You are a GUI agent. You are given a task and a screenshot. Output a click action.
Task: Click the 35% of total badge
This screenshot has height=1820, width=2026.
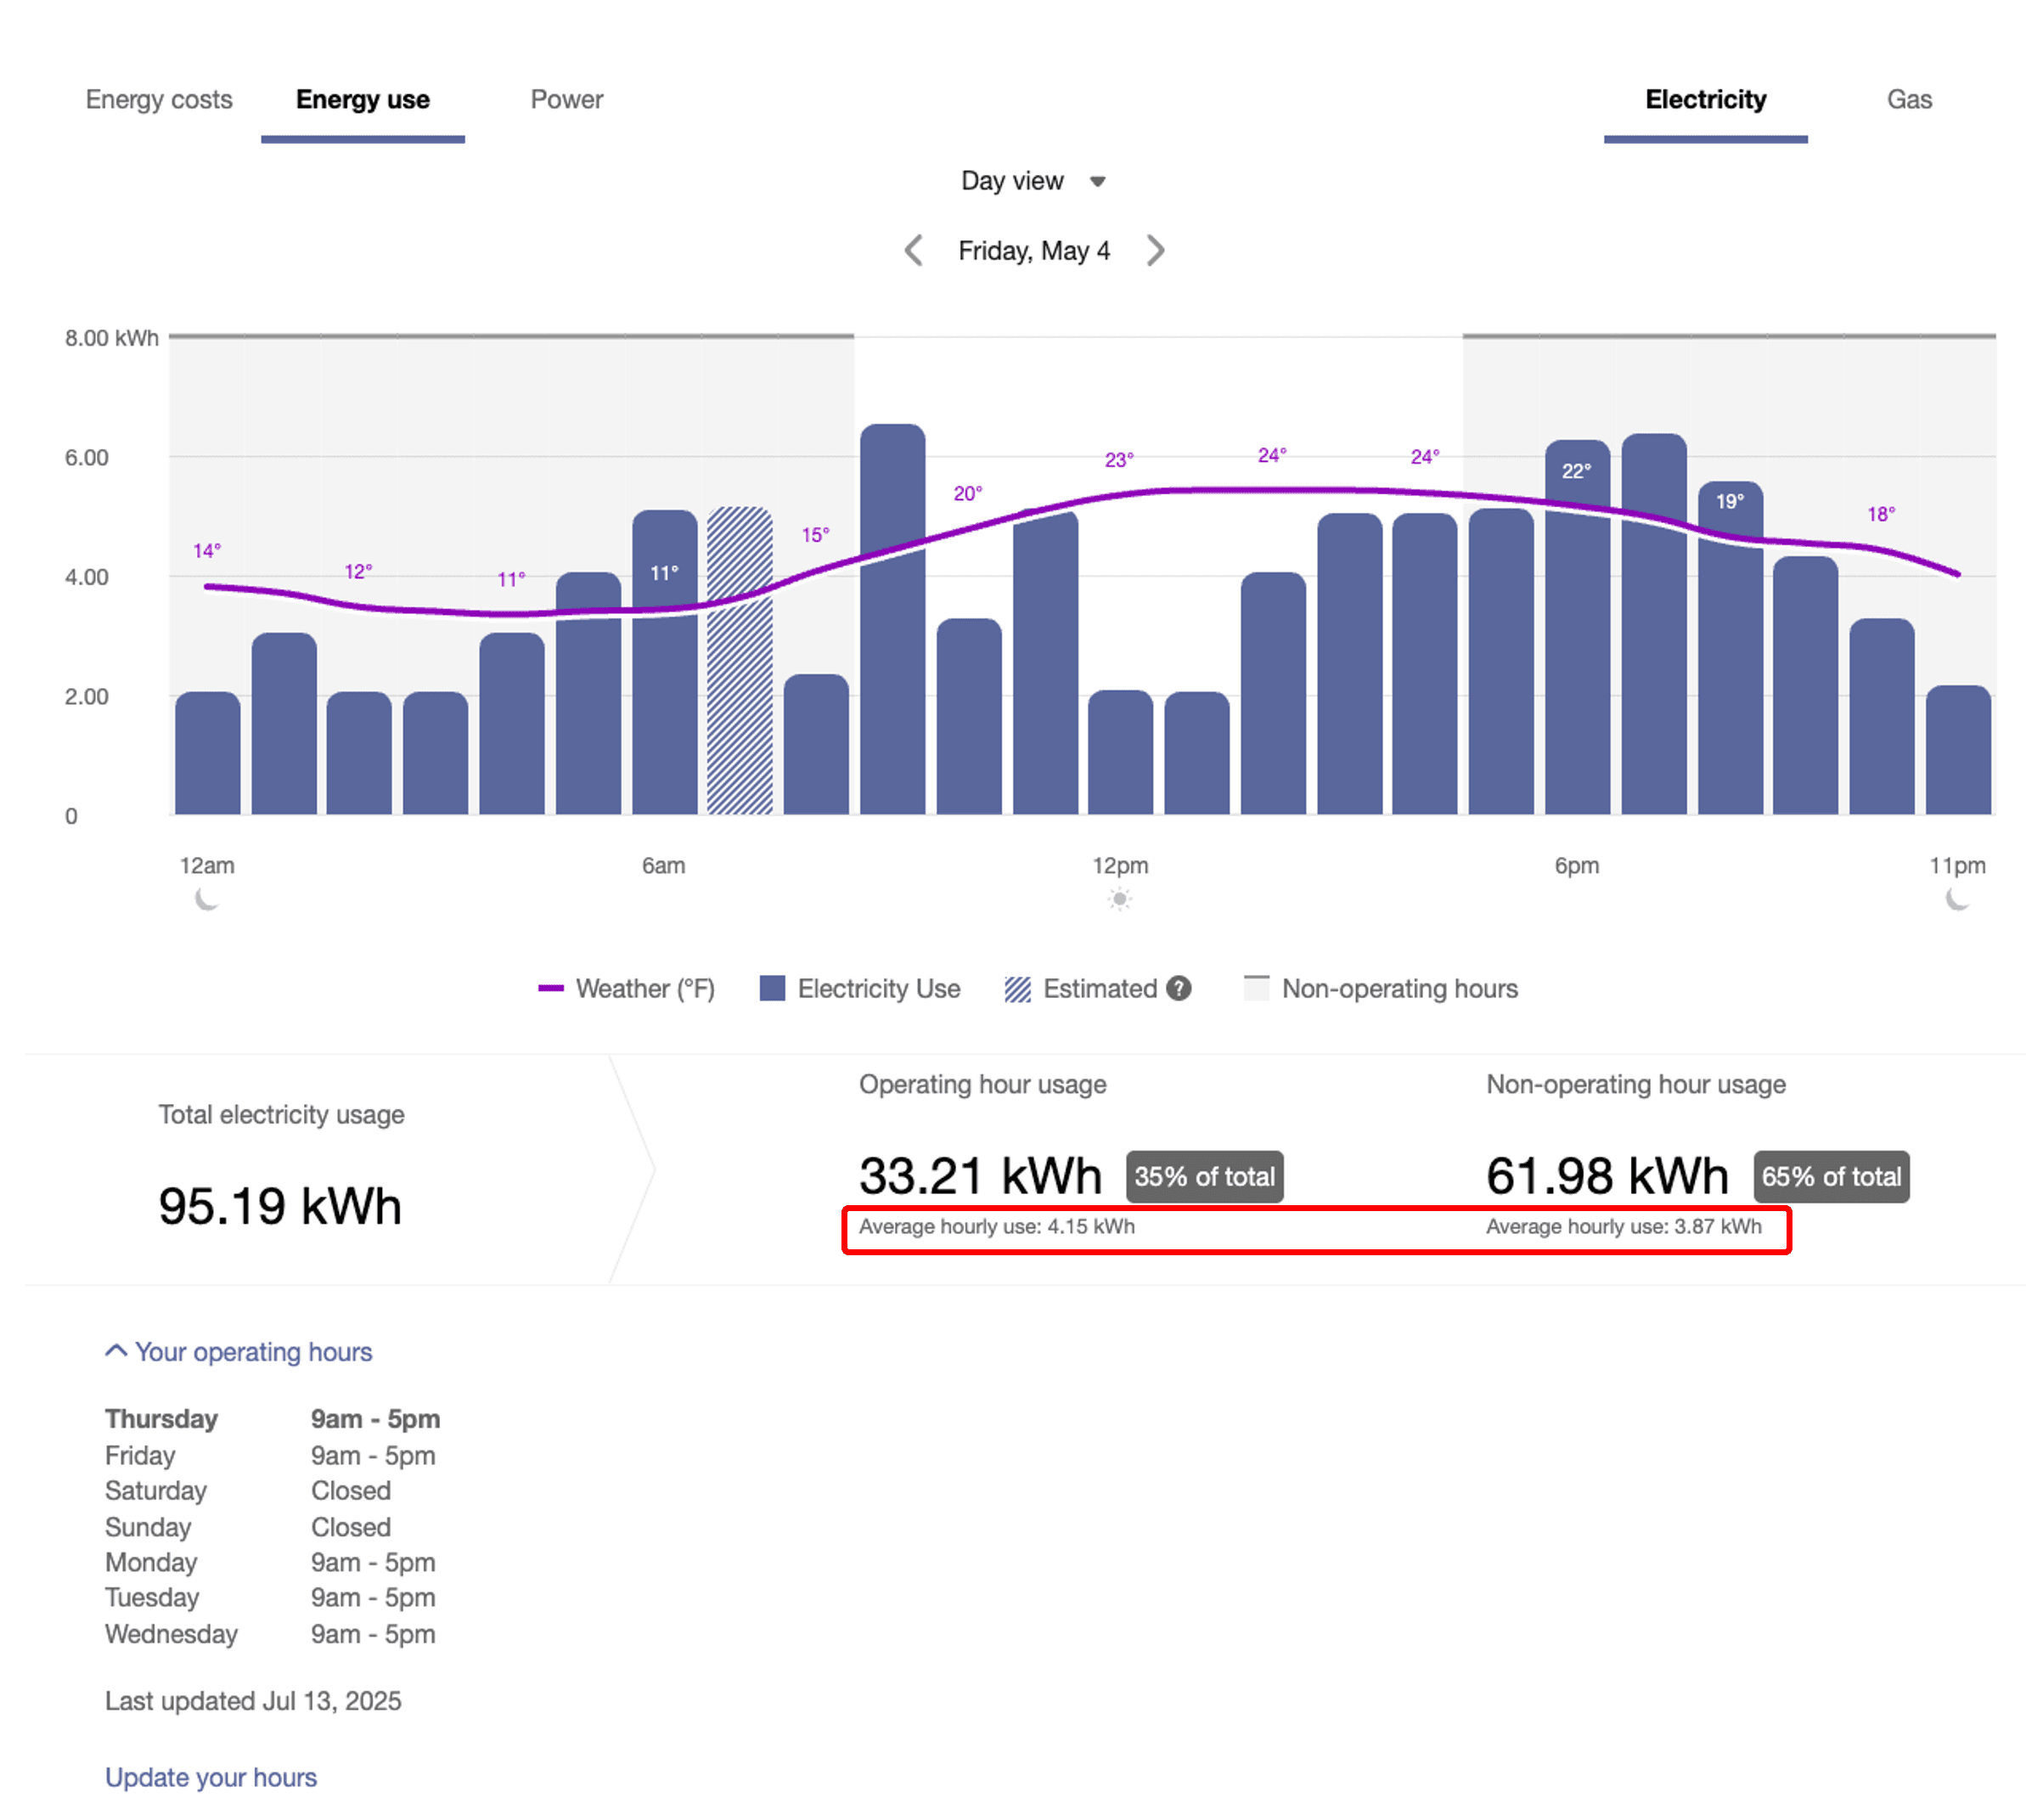(x=1204, y=1176)
